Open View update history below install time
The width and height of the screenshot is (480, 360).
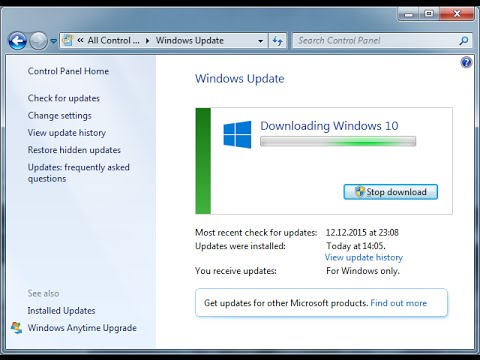pyautogui.click(x=364, y=257)
